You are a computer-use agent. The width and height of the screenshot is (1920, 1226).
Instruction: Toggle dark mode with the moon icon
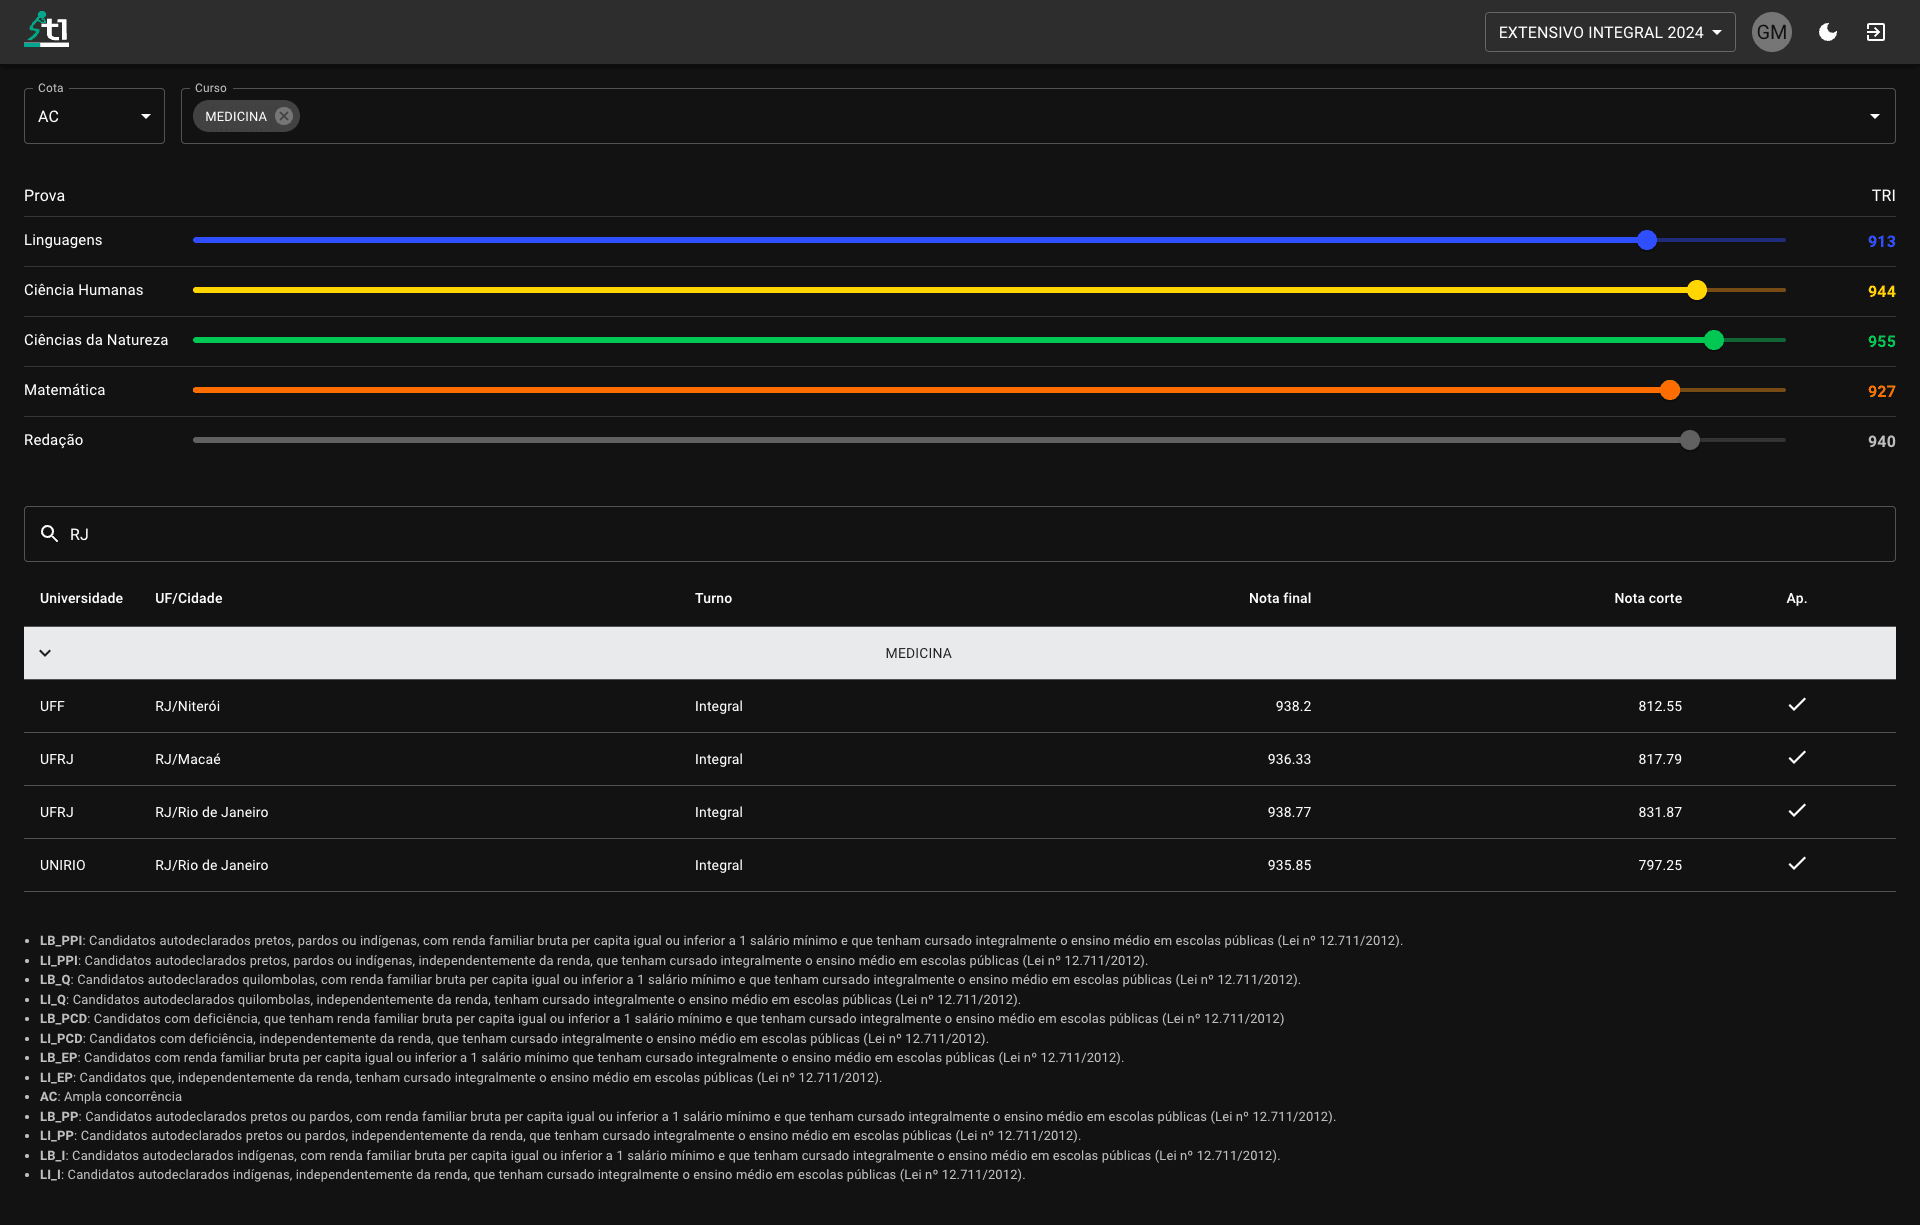(x=1828, y=32)
